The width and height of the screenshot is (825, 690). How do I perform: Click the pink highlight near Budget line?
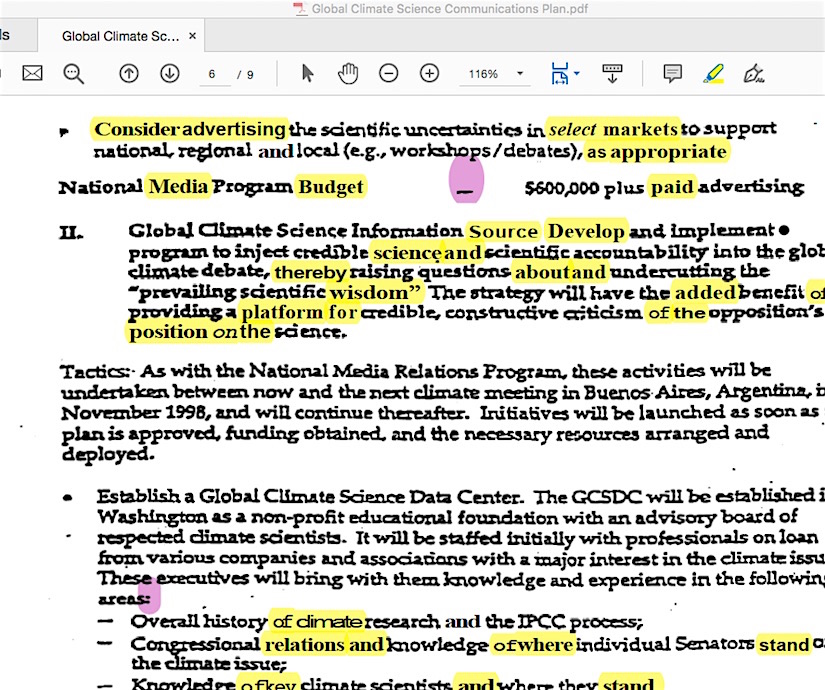[x=466, y=179]
